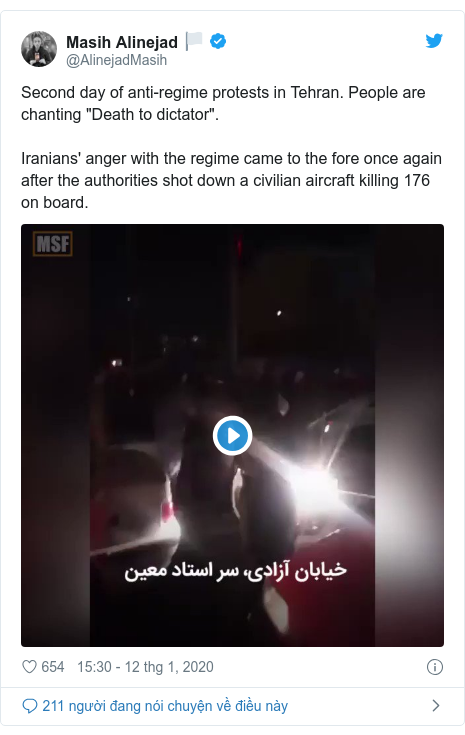Open the tweet info circle icon

coord(435,667)
